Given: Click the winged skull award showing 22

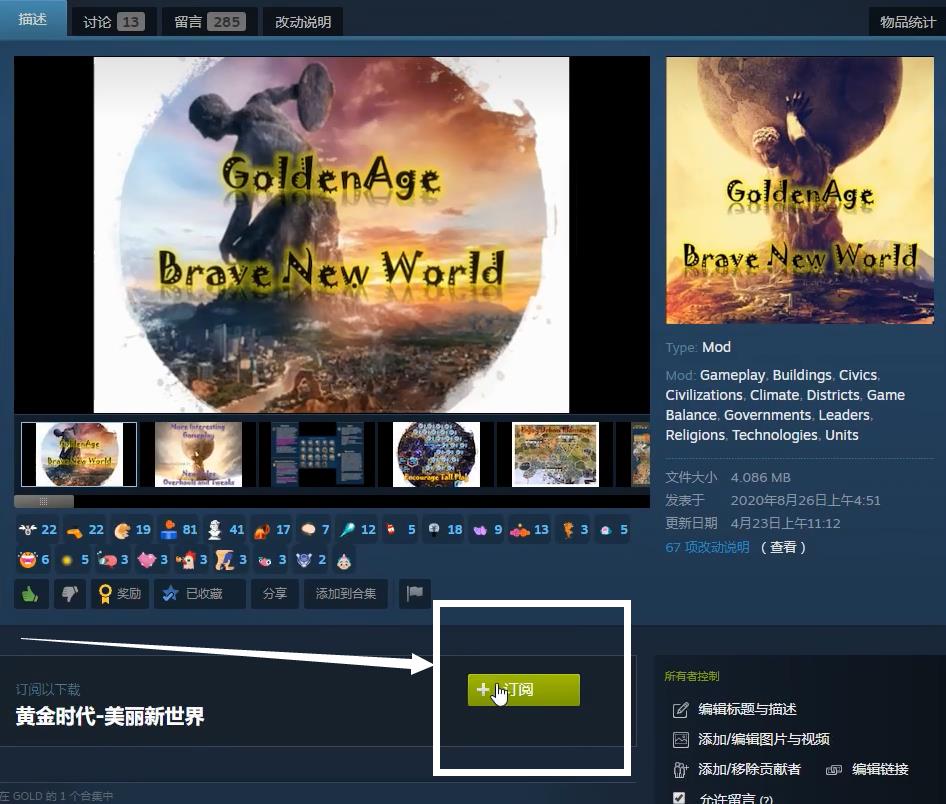Looking at the screenshot, I should coord(37,530).
